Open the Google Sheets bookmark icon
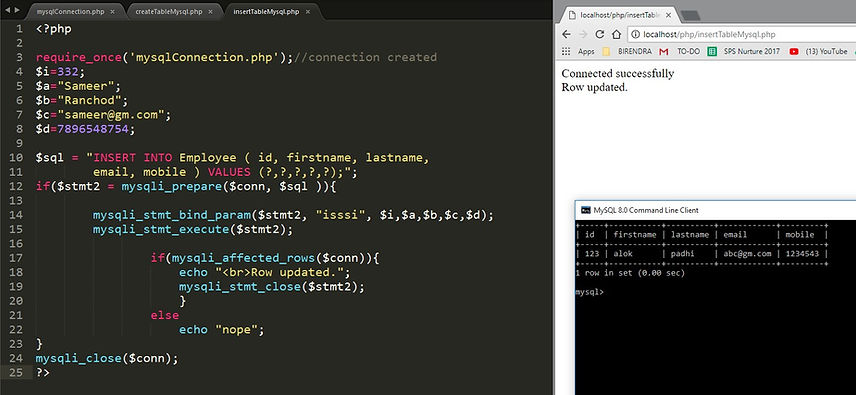This screenshot has height=395, width=856. 712,51
